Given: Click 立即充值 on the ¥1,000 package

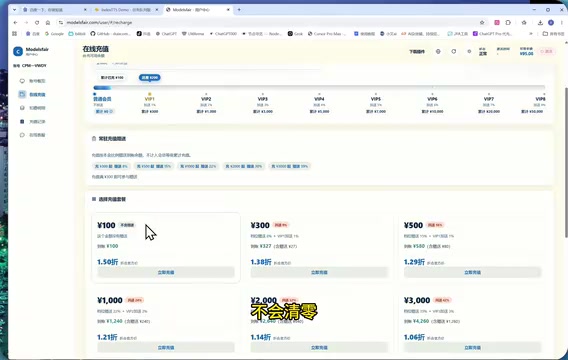Looking at the screenshot, I should pos(166,347).
